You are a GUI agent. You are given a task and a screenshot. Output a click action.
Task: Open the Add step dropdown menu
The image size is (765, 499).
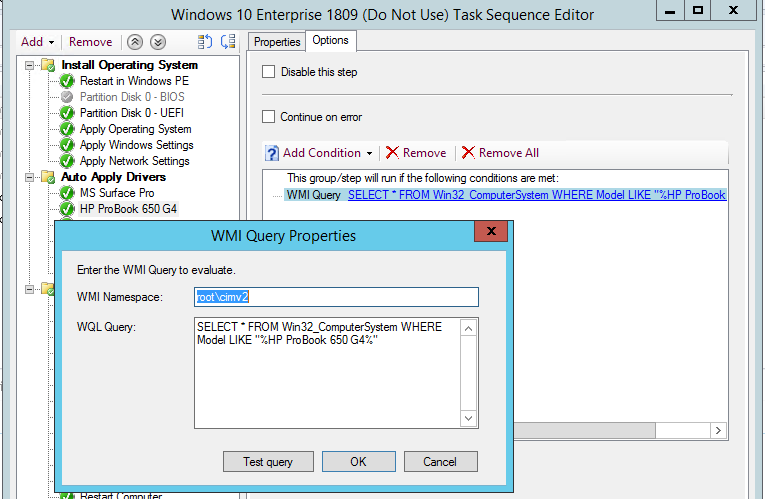tap(37, 42)
